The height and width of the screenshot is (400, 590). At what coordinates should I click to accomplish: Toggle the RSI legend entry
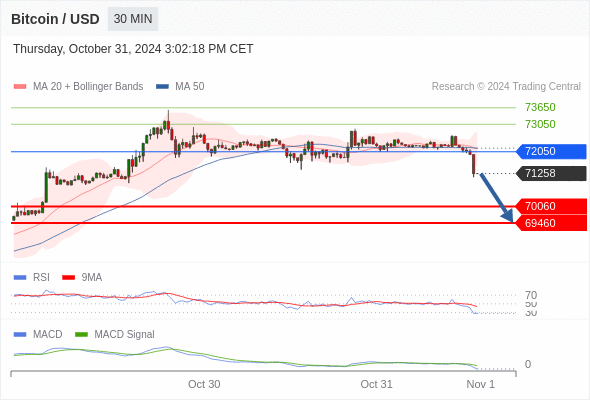pyautogui.click(x=32, y=277)
